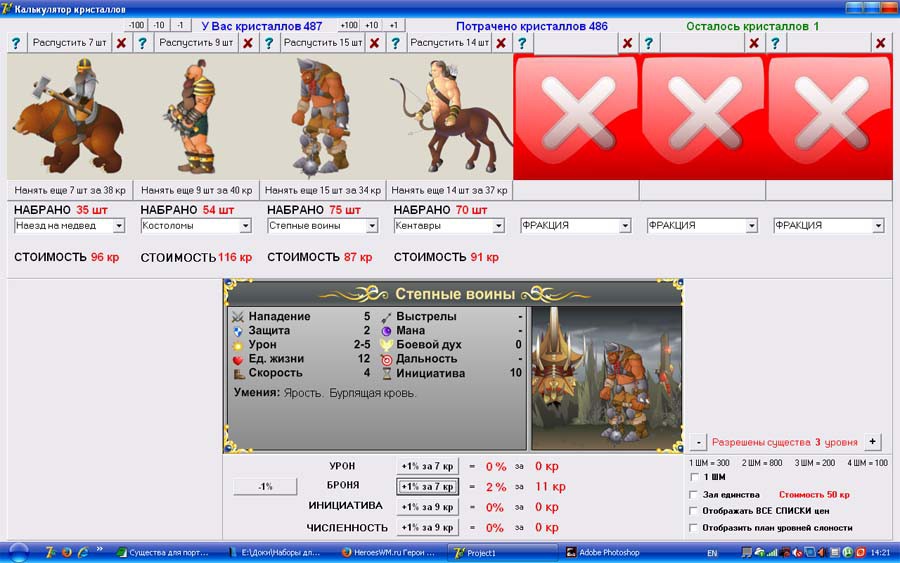This screenshot has width=900, height=563.
Task: Click help icon beside 'Распустить 14 шт'
Action: click(x=395, y=43)
